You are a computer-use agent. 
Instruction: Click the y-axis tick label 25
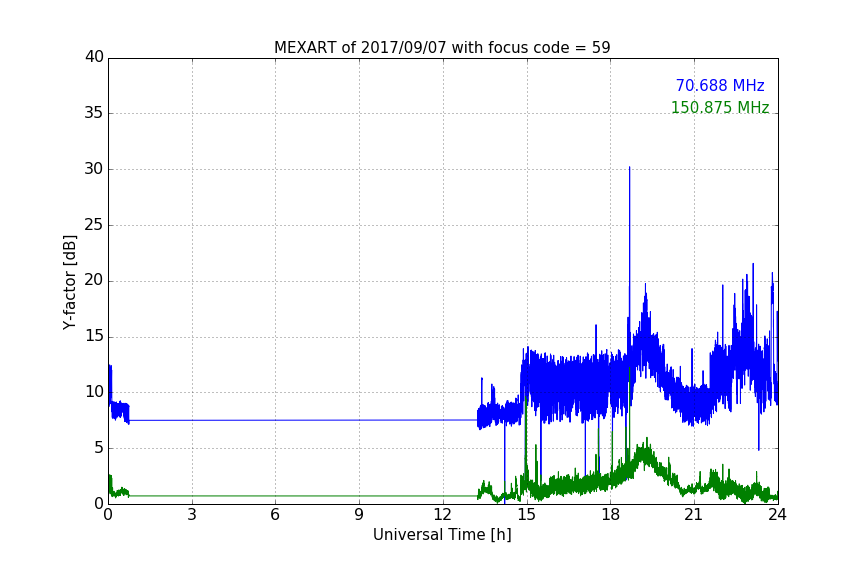pyautogui.click(x=94, y=224)
